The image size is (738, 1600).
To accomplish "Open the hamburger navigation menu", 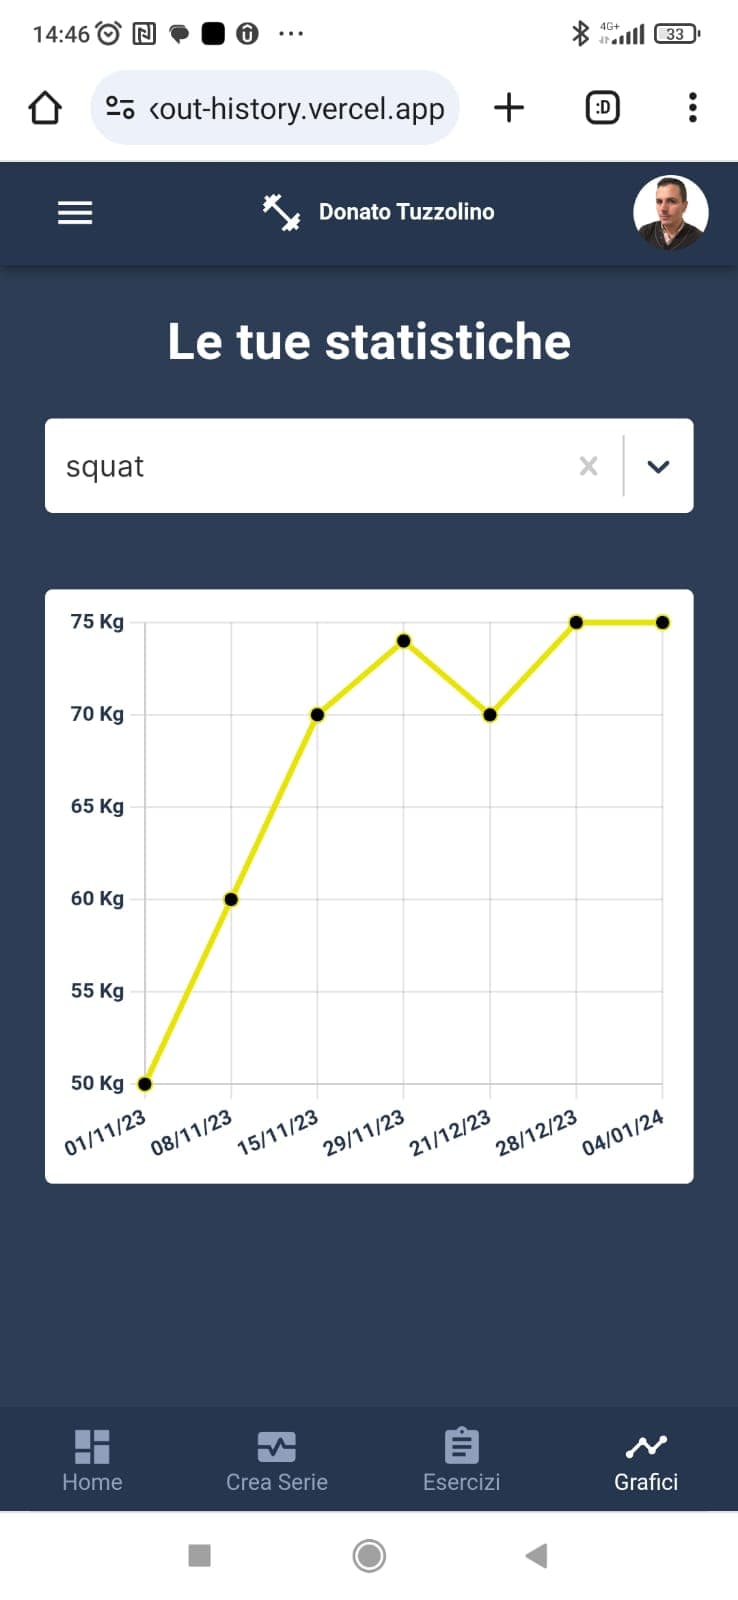I will coord(75,213).
